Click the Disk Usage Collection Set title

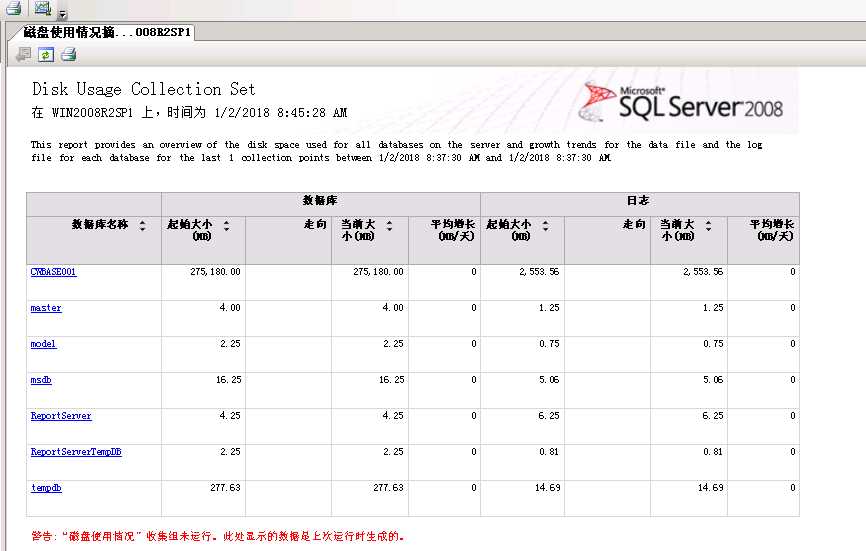pos(144,89)
